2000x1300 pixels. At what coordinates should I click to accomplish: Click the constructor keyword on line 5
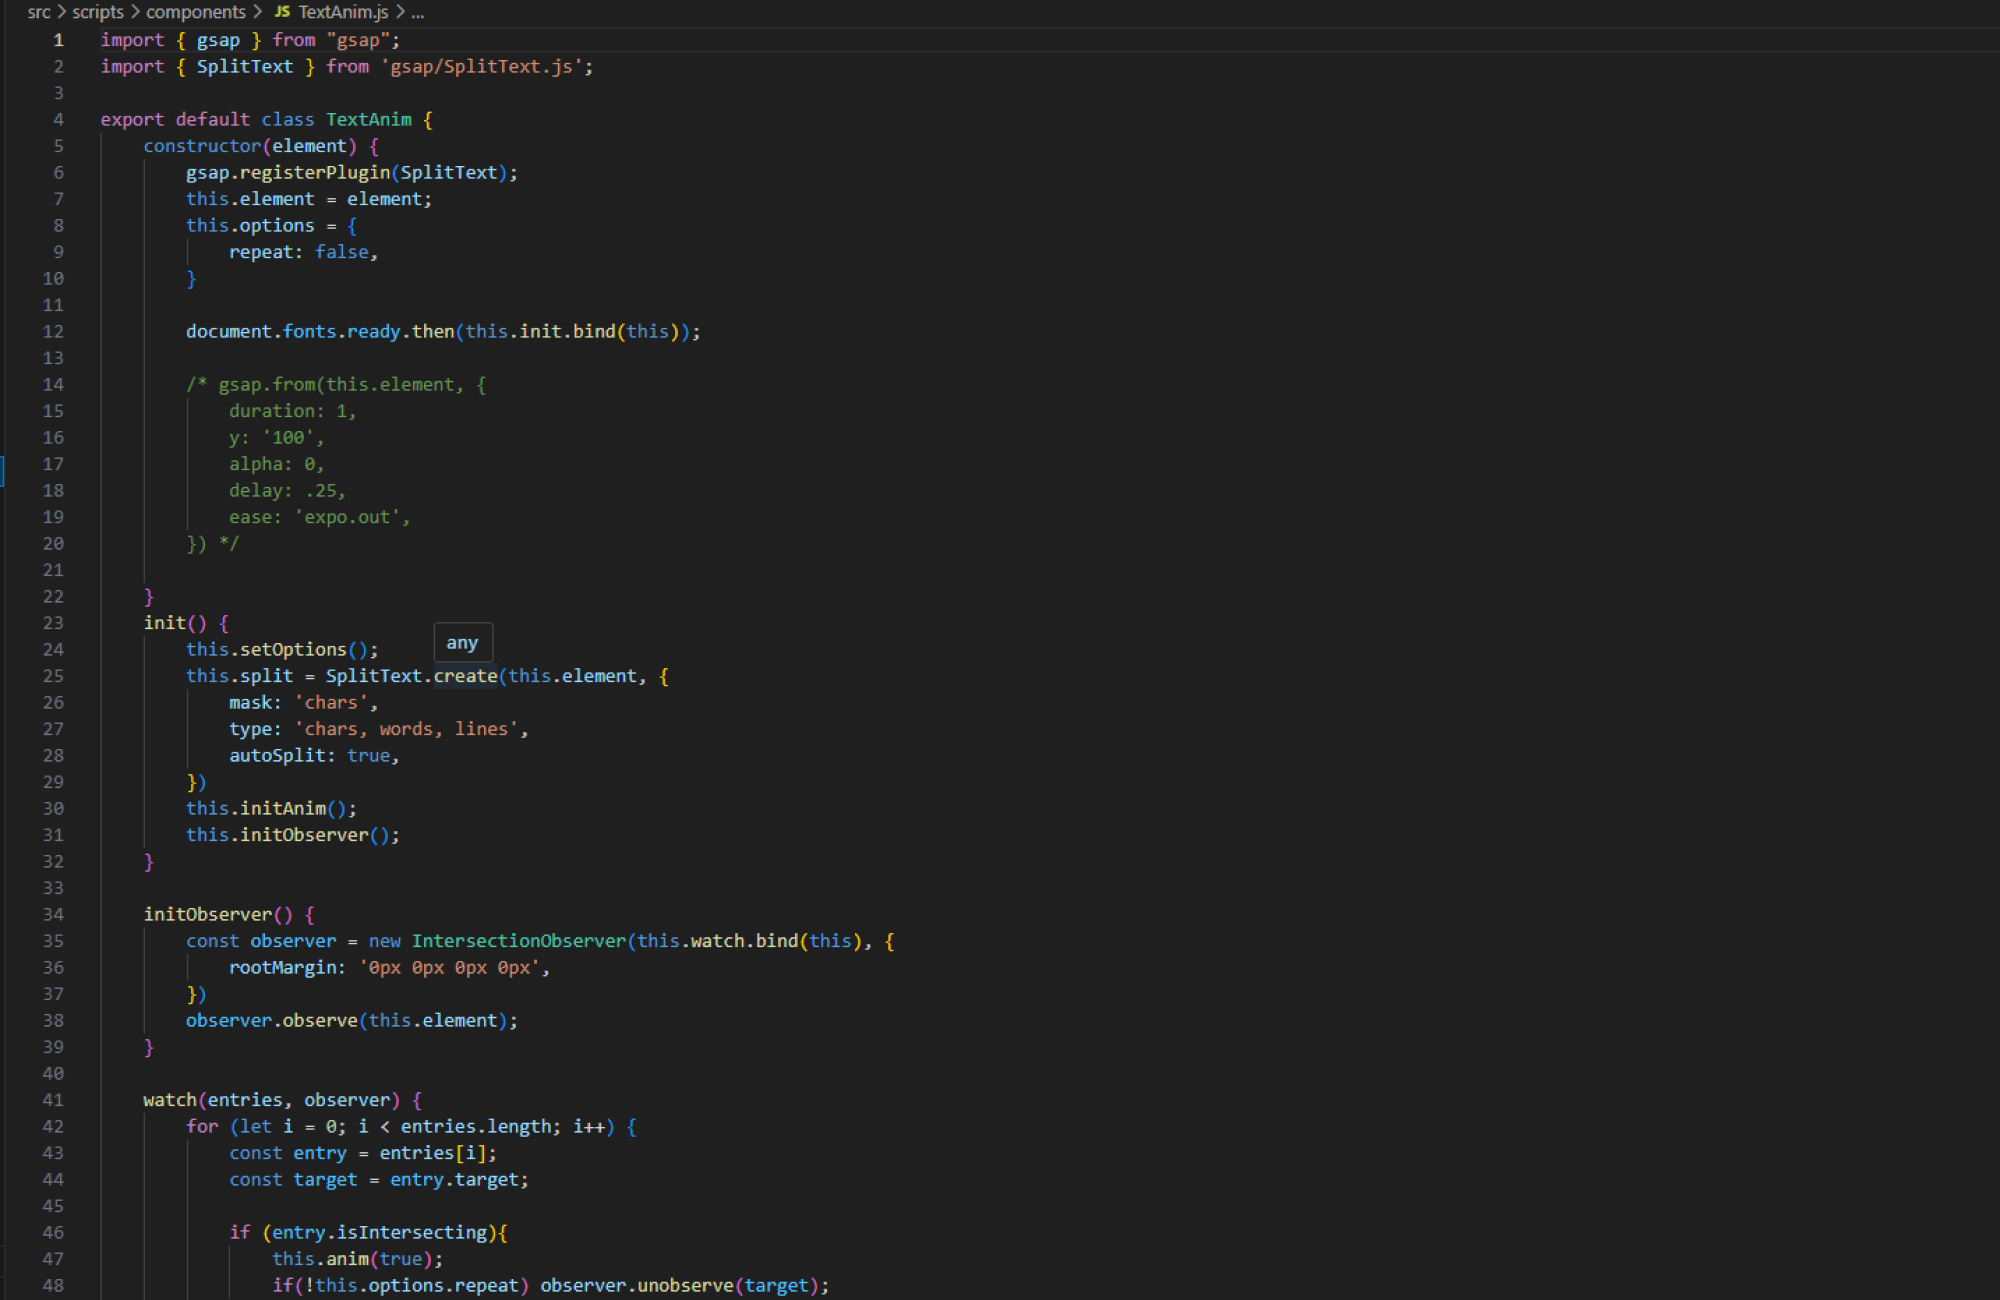coord(201,146)
